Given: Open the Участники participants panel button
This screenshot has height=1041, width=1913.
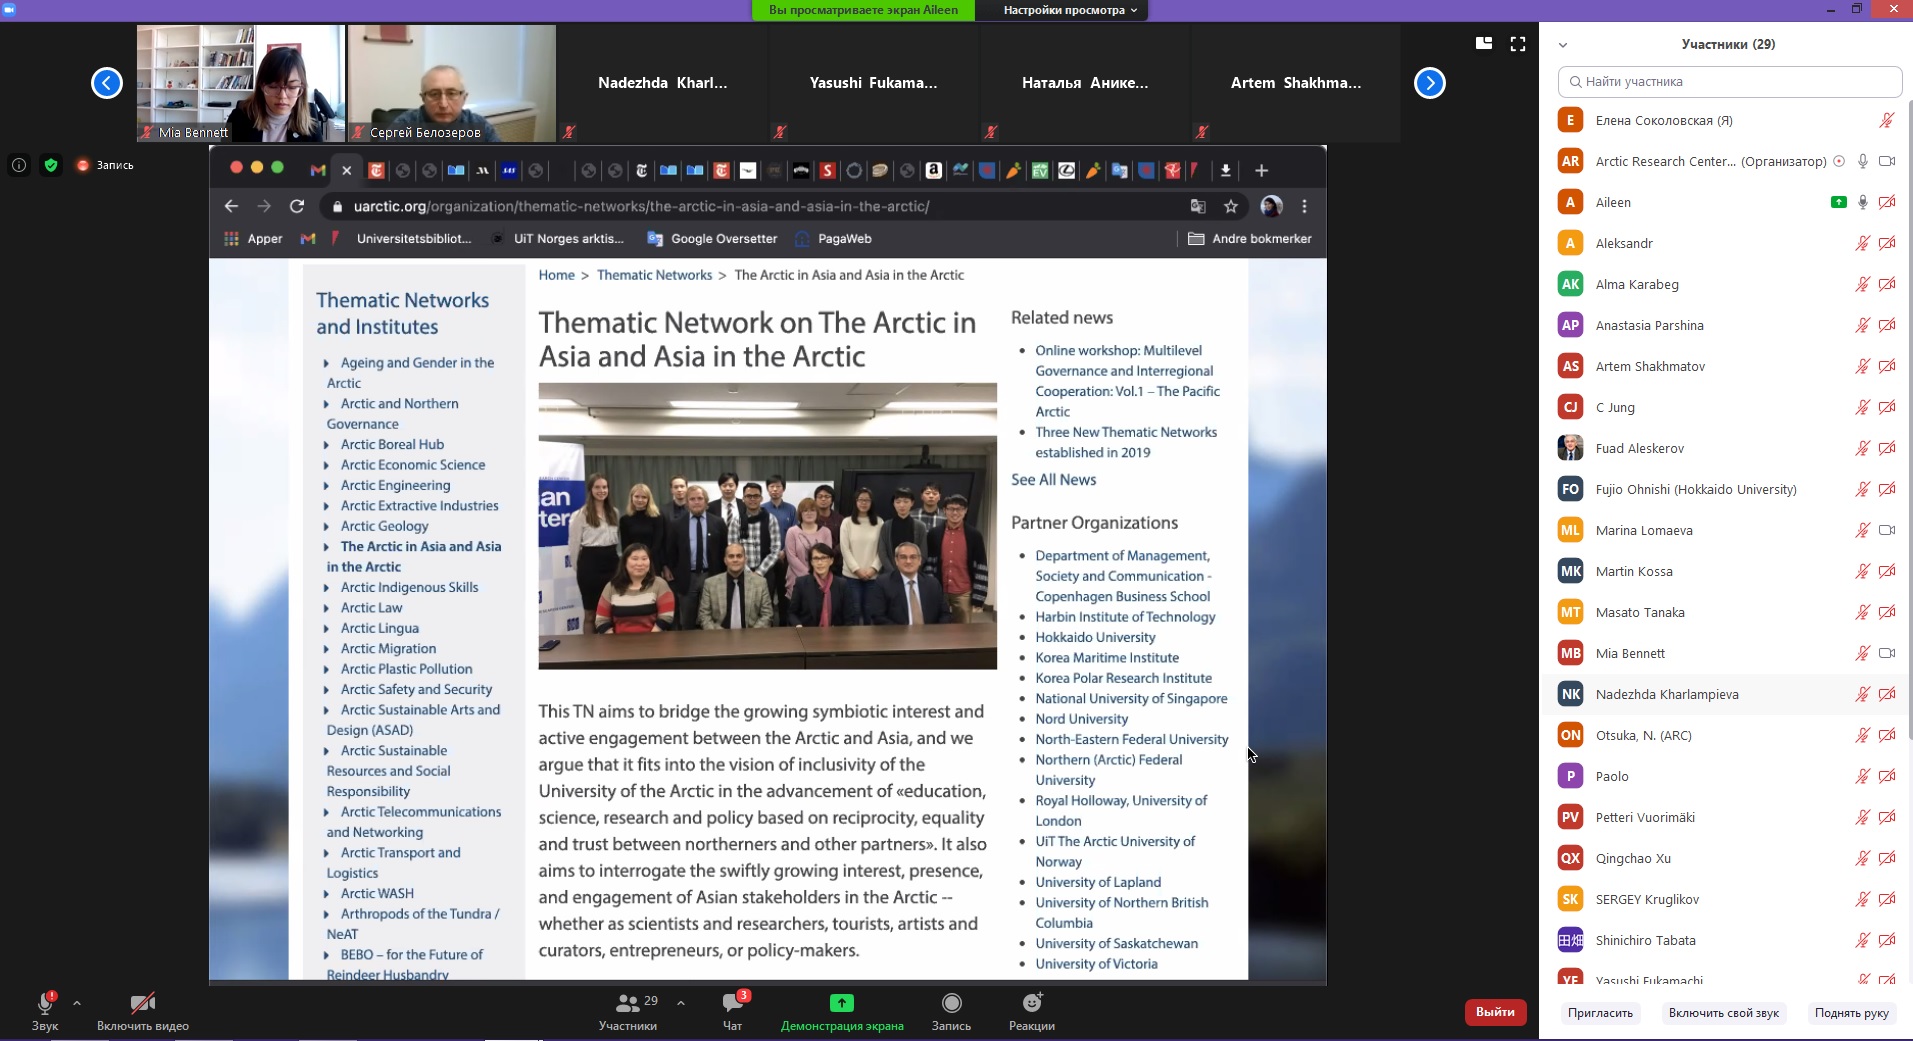Looking at the screenshot, I should click(x=629, y=1011).
